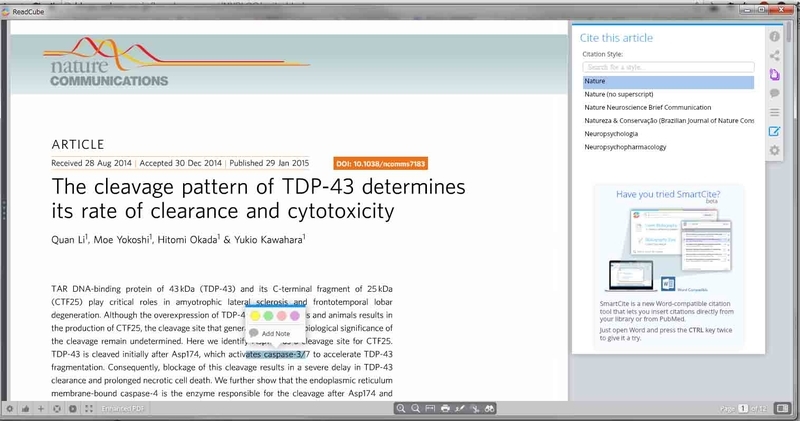Click the fit-to-width icon

point(431,408)
